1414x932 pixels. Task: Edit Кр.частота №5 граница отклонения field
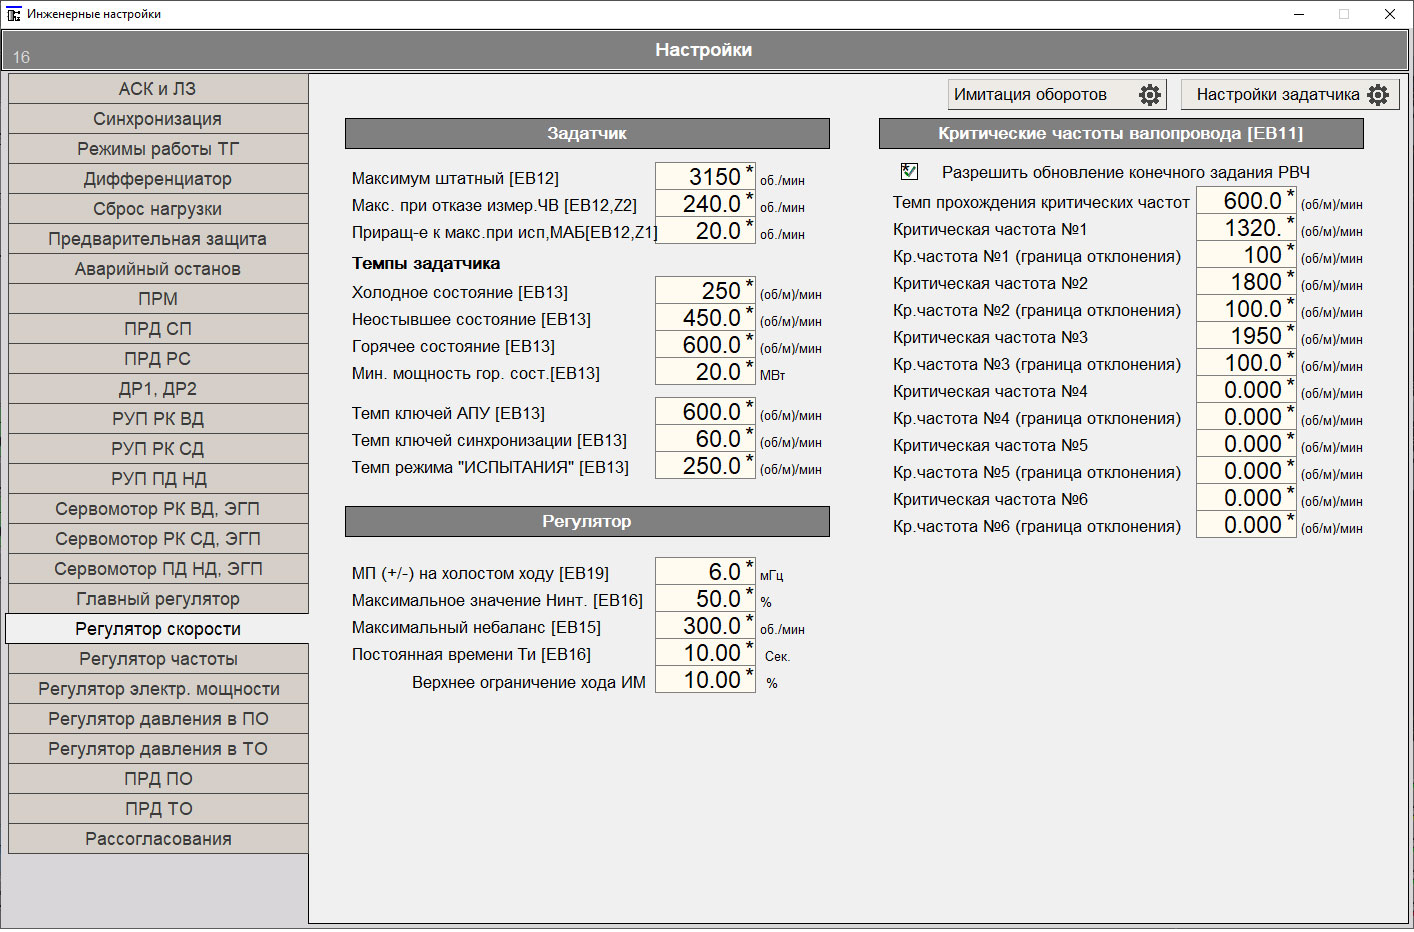pos(1246,471)
